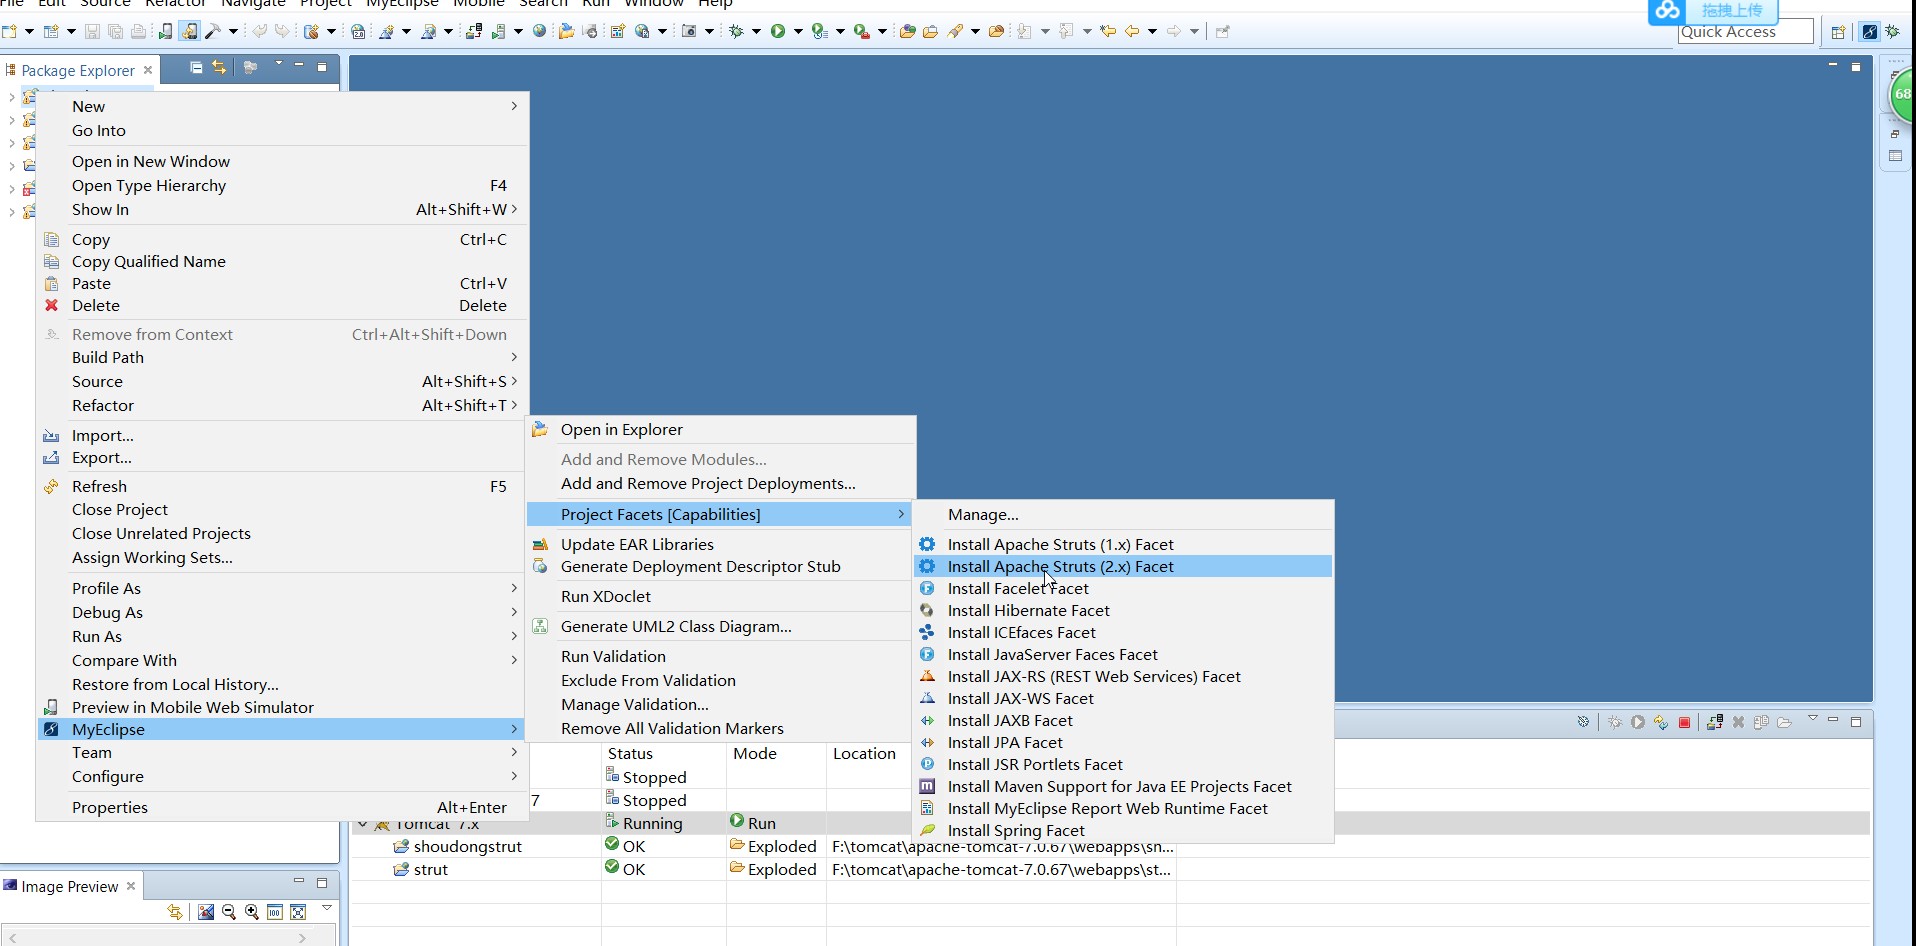The width and height of the screenshot is (1916, 946).
Task: Click the Status column header in the Servers view
Action: click(x=630, y=753)
